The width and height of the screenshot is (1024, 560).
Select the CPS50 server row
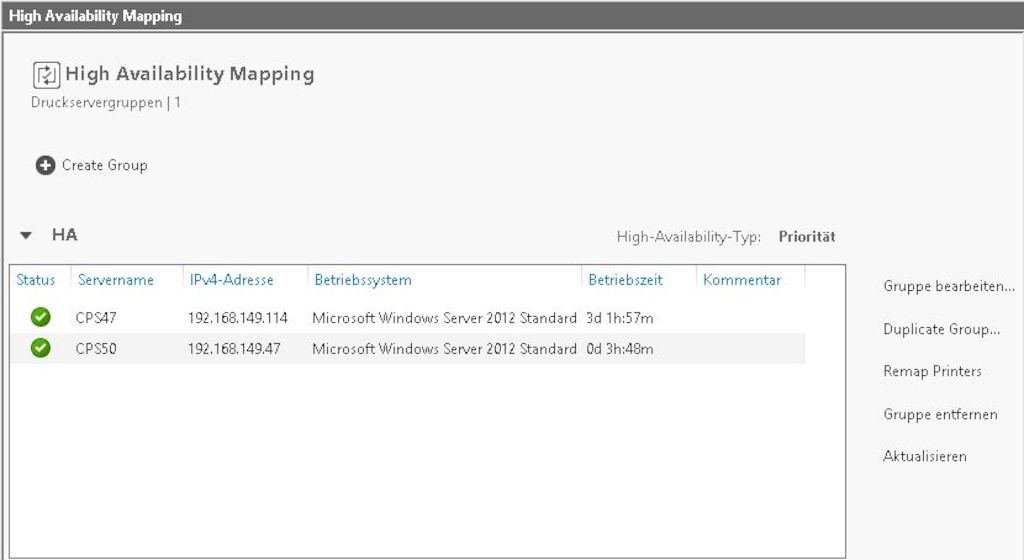408,349
